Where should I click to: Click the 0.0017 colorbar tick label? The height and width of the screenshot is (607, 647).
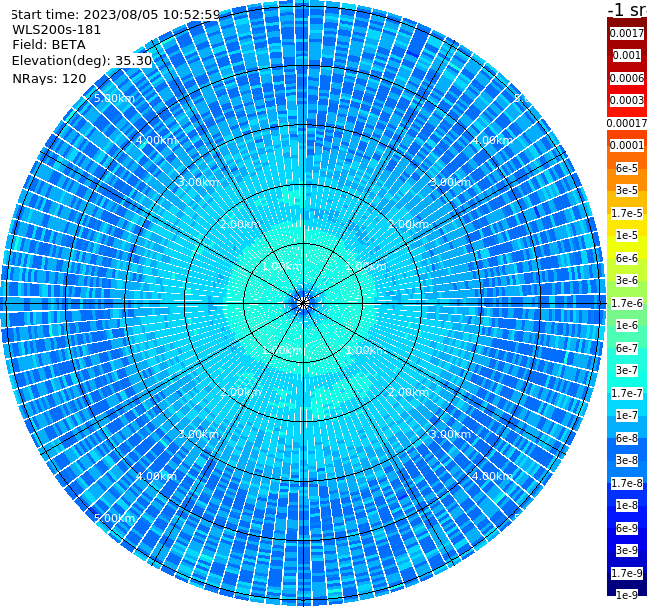627,33
